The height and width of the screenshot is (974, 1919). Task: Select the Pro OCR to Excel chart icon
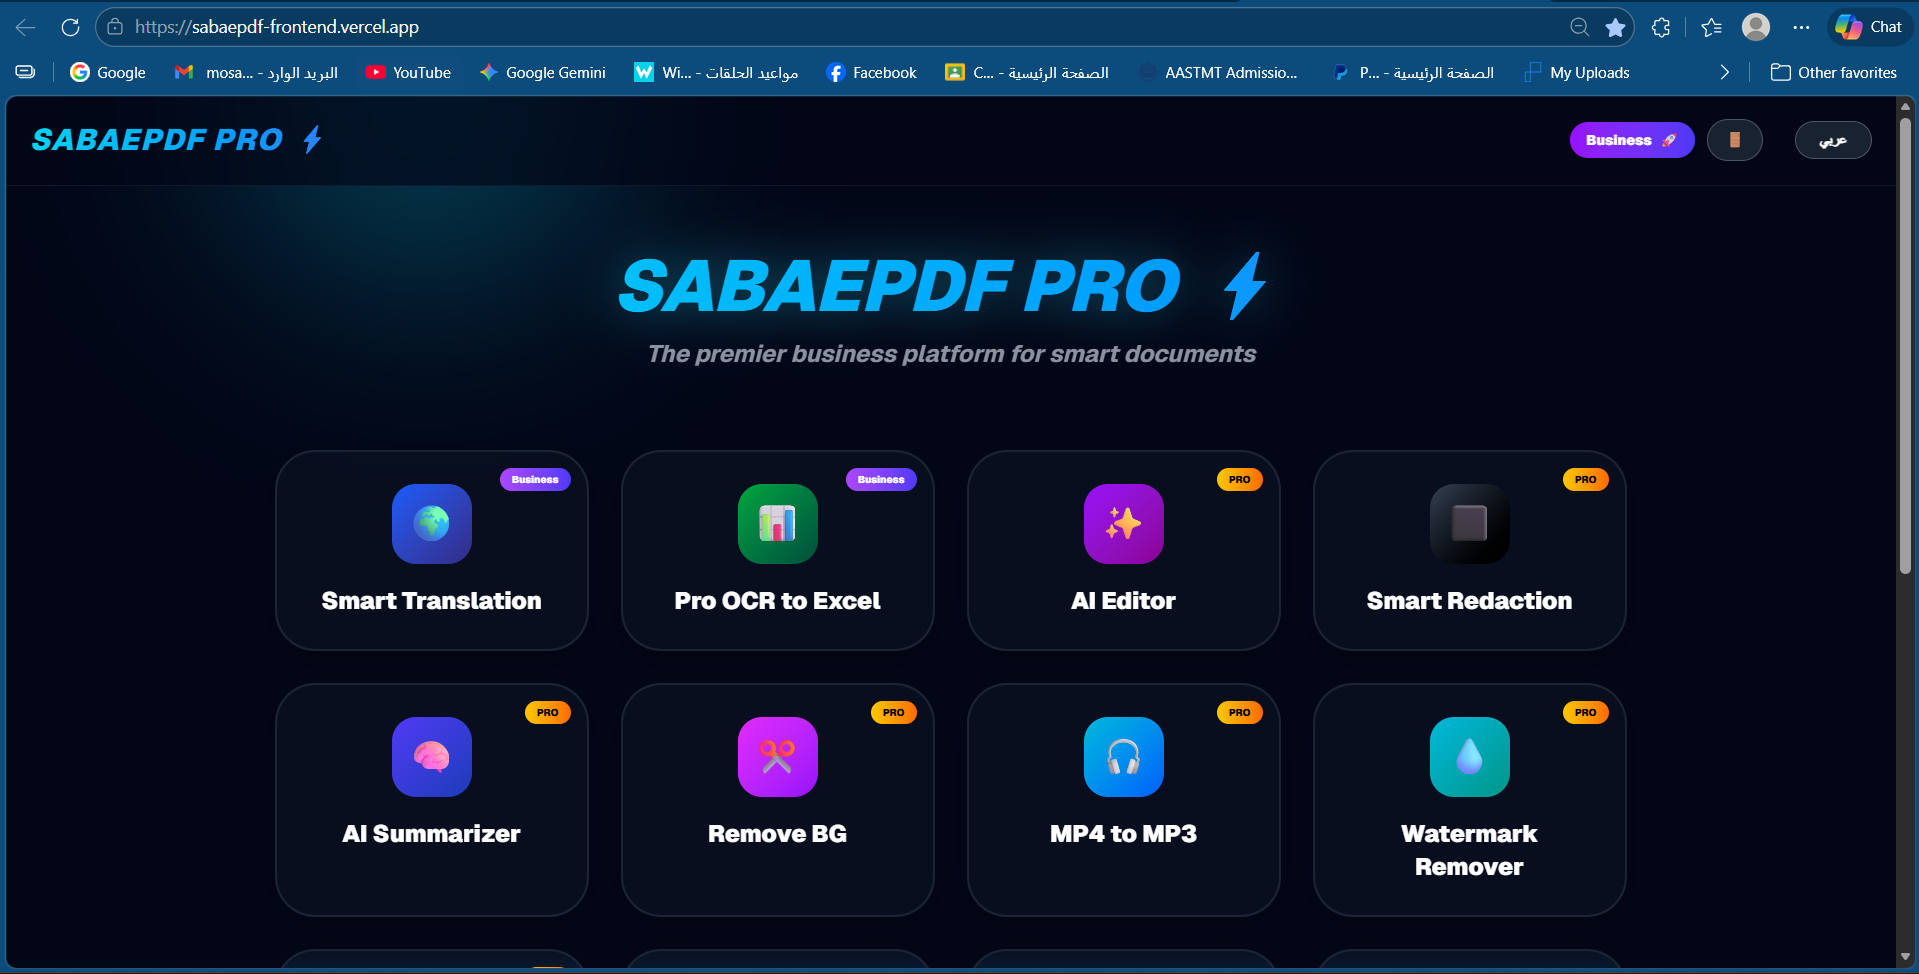tap(777, 523)
